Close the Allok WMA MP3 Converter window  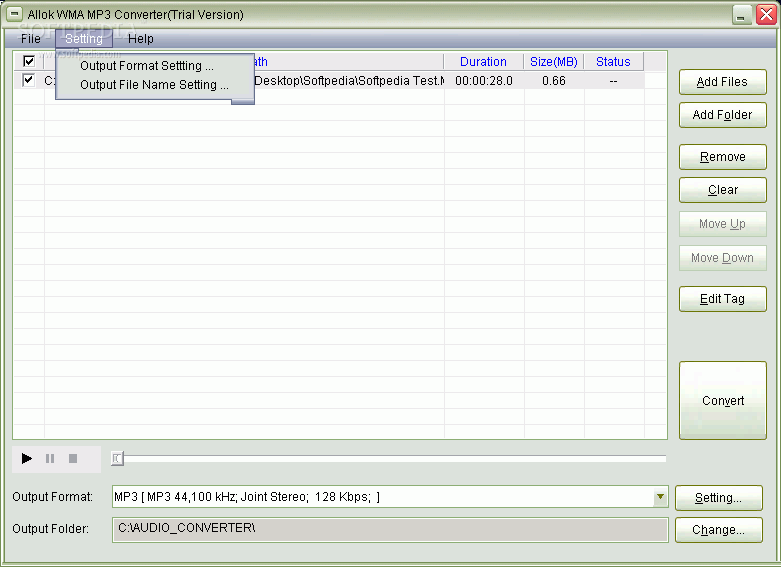pyautogui.click(x=766, y=14)
